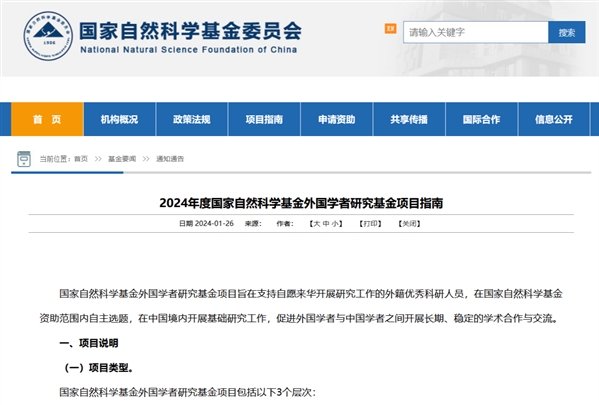Open the 机构概况 menu item
The image size is (599, 405).
(120, 119)
